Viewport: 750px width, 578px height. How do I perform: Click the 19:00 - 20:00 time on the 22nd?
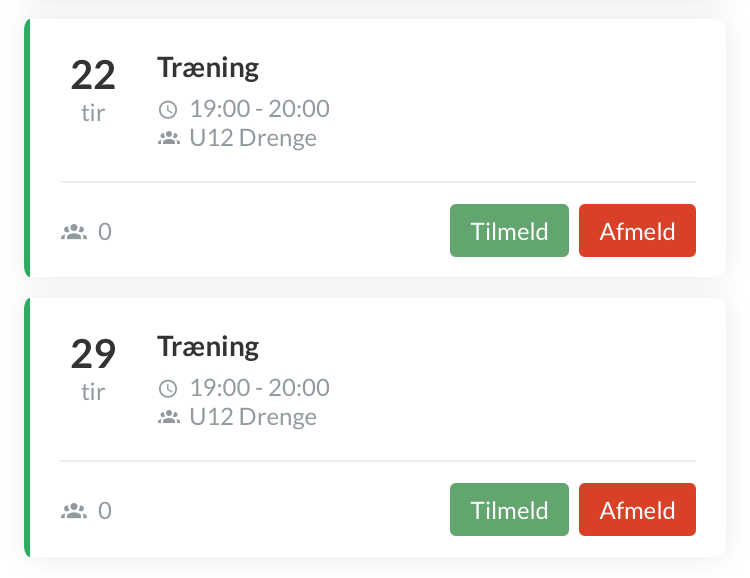coord(259,109)
